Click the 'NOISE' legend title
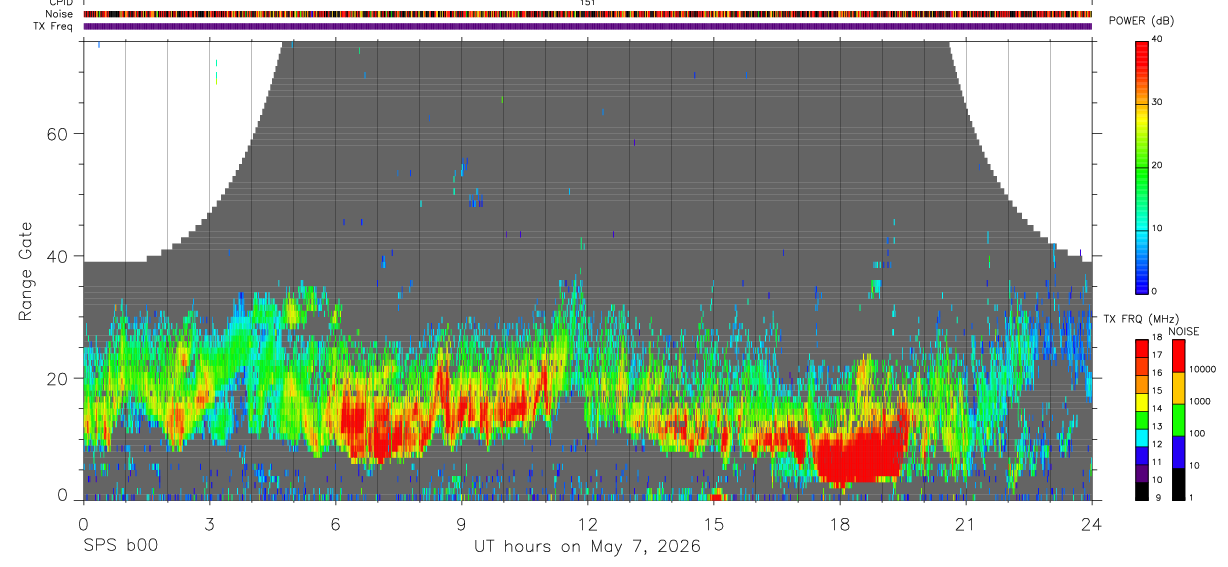The height and width of the screenshot is (567, 1228). click(1183, 331)
